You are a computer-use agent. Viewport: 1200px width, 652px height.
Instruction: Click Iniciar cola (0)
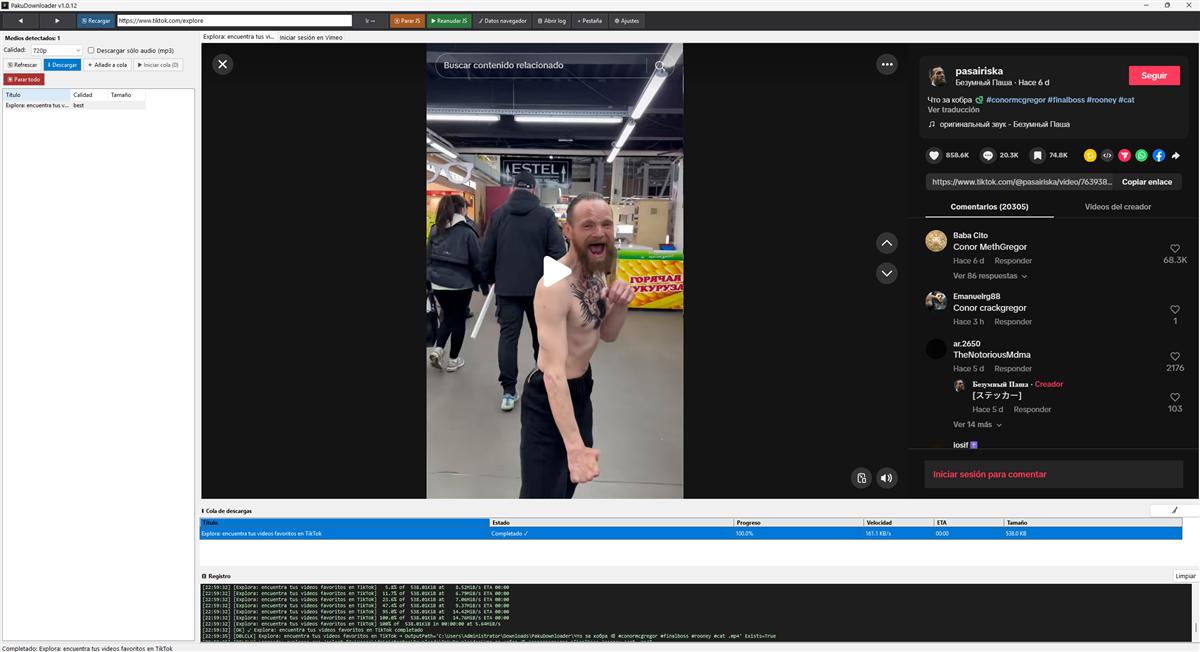(x=158, y=65)
